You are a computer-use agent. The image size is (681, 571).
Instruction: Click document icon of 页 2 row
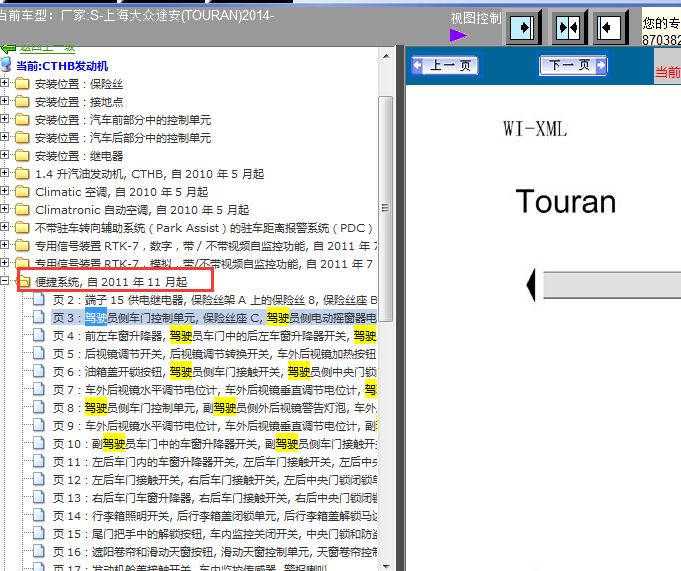click(39, 299)
